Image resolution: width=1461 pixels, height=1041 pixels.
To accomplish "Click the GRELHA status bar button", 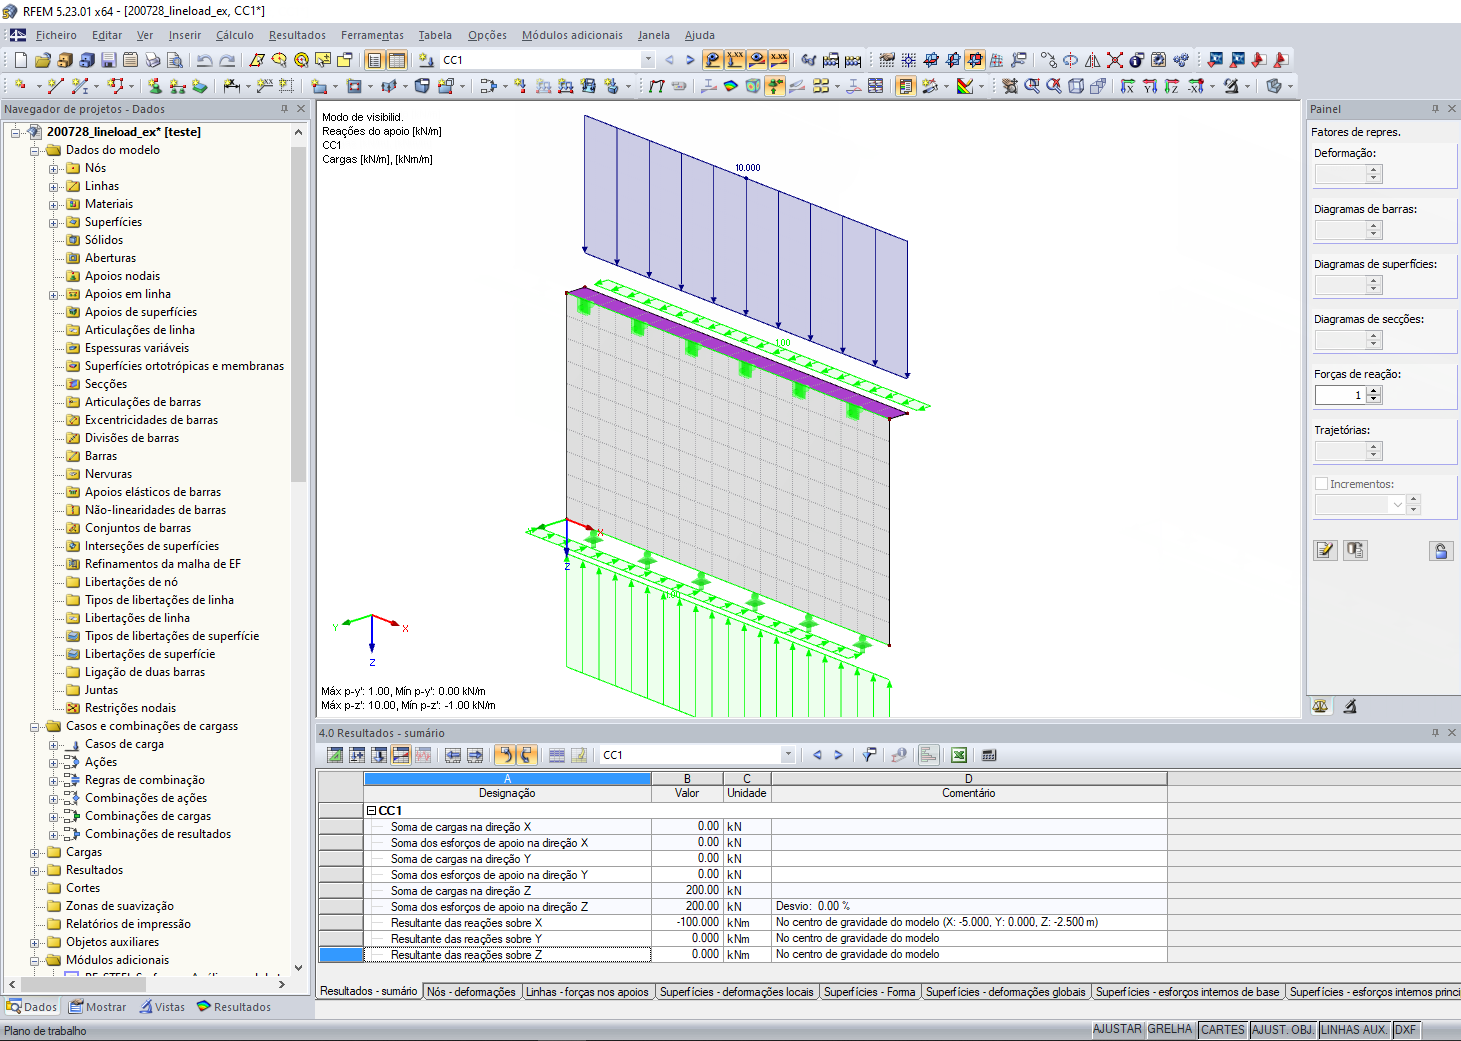I will [x=1170, y=1029].
